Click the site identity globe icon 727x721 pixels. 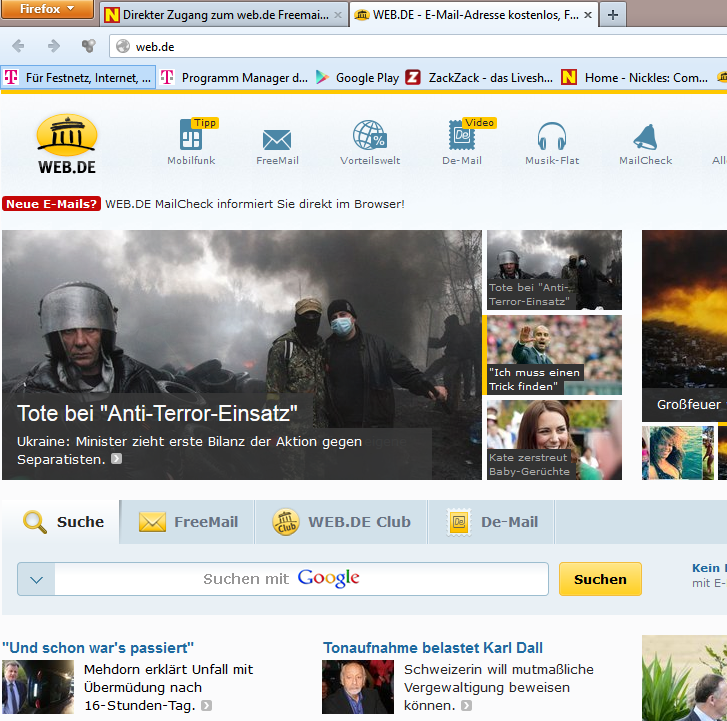tap(123, 46)
